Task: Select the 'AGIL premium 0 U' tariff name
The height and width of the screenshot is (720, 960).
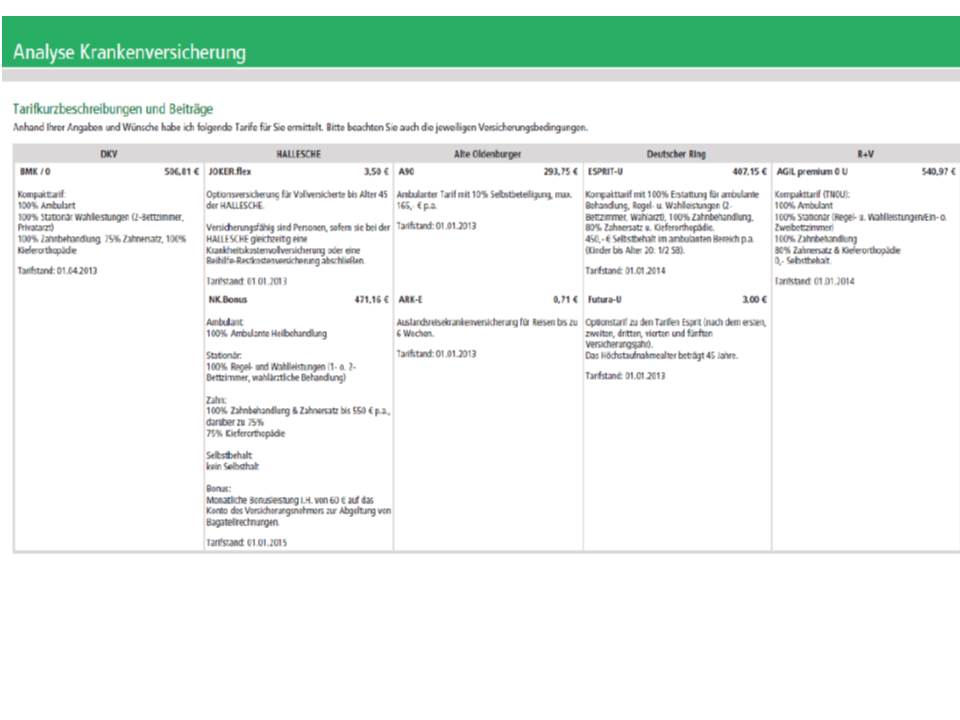Action: click(x=812, y=171)
